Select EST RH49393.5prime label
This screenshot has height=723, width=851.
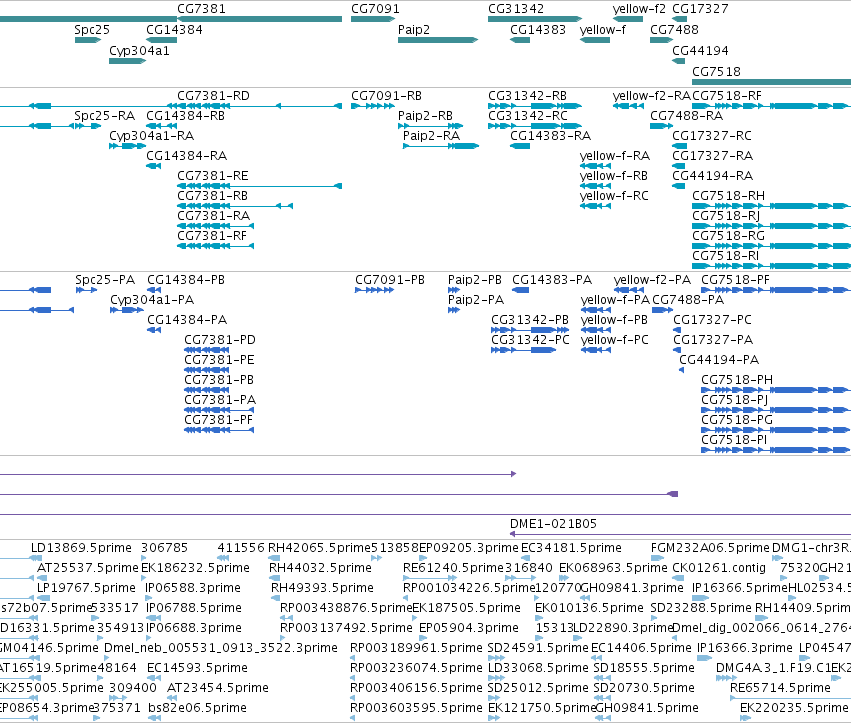322,588
